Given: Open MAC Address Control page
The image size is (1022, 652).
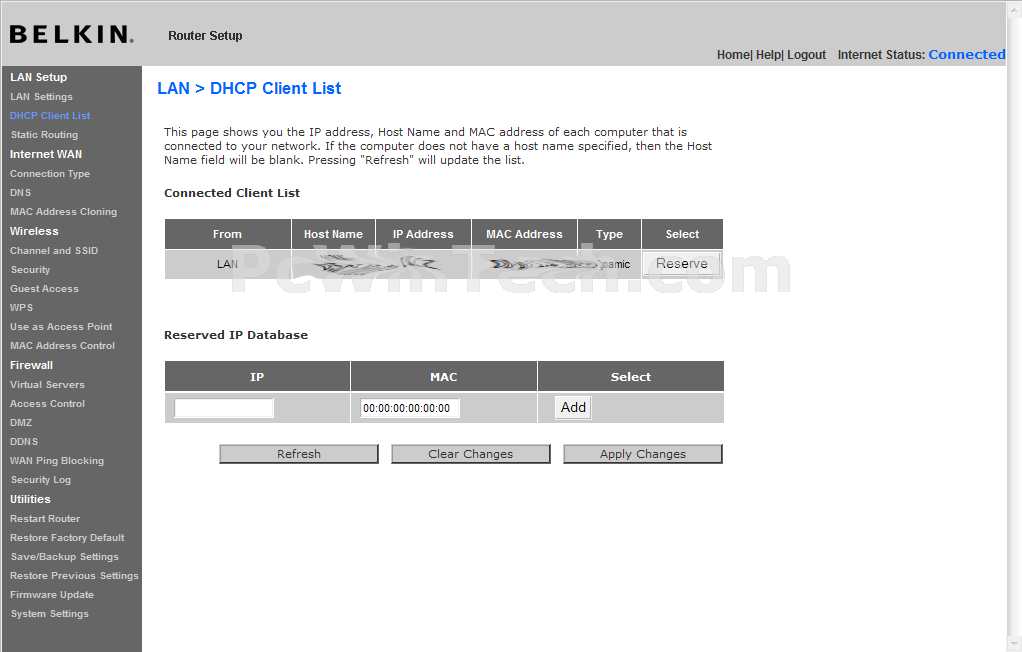Looking at the screenshot, I should 62,346.
